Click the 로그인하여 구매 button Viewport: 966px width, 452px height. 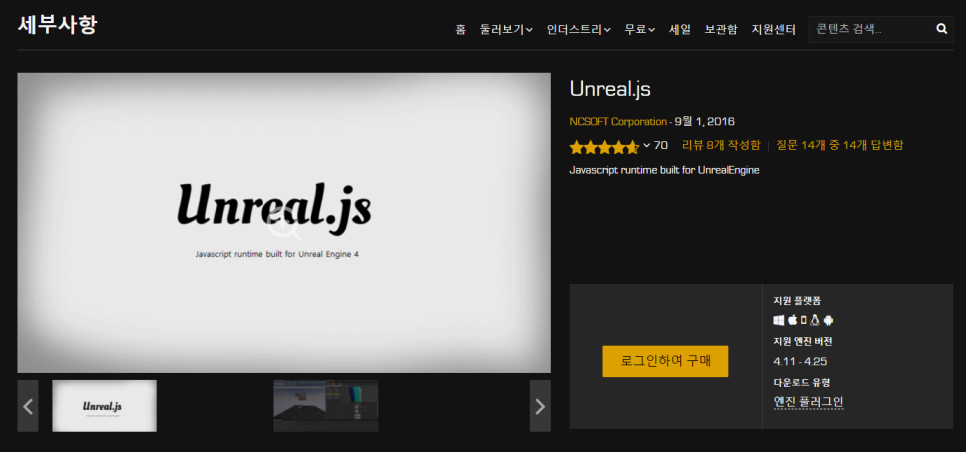(665, 361)
